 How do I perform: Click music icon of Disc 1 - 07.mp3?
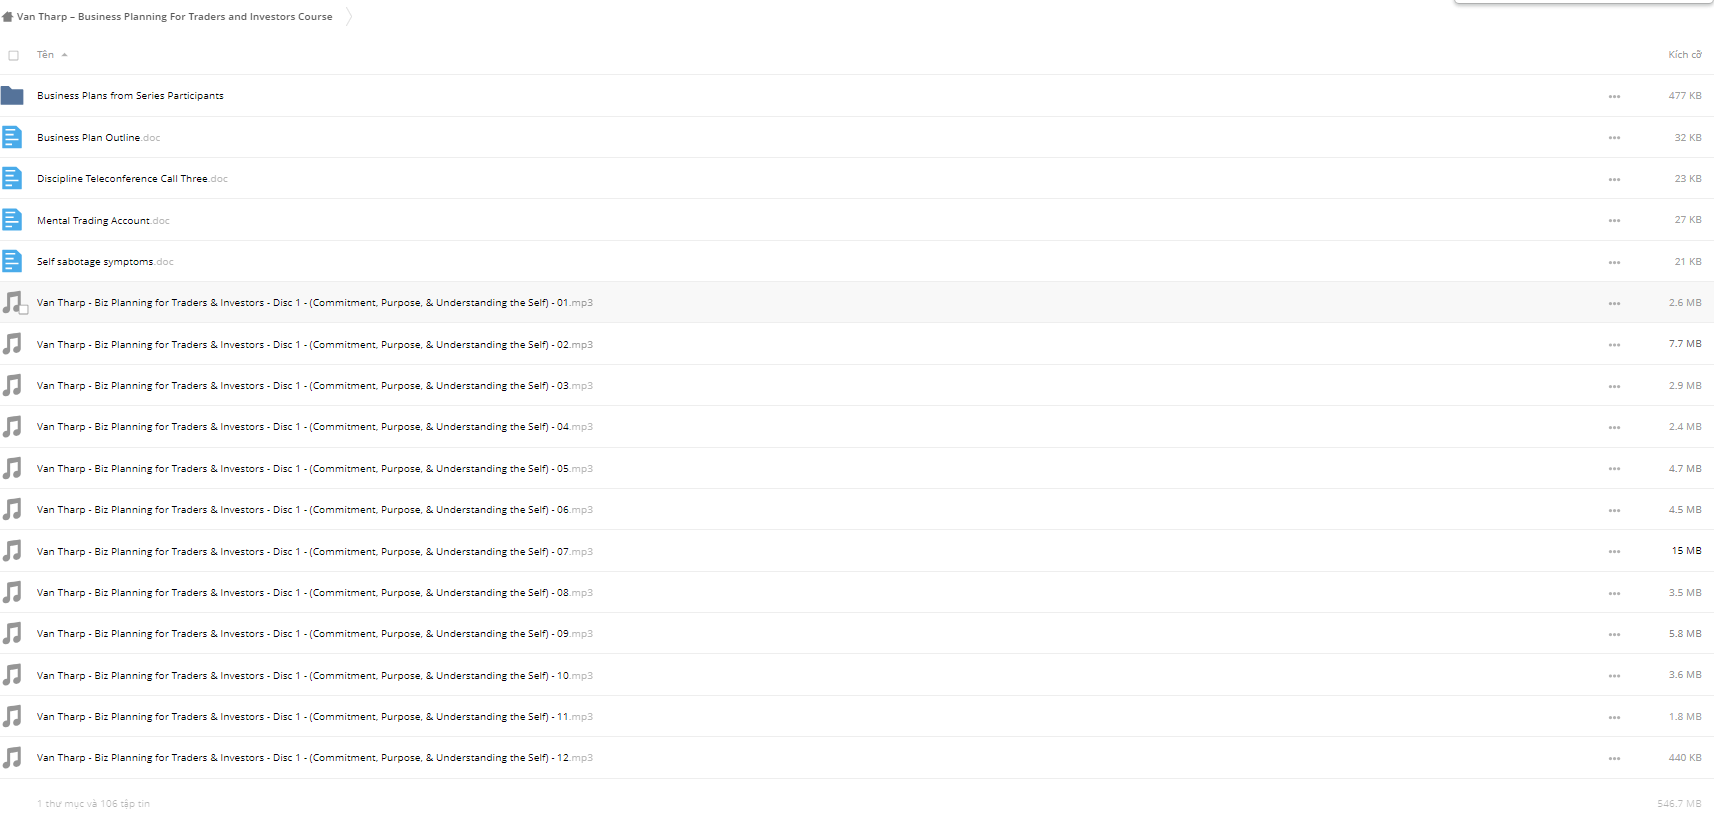pos(12,551)
